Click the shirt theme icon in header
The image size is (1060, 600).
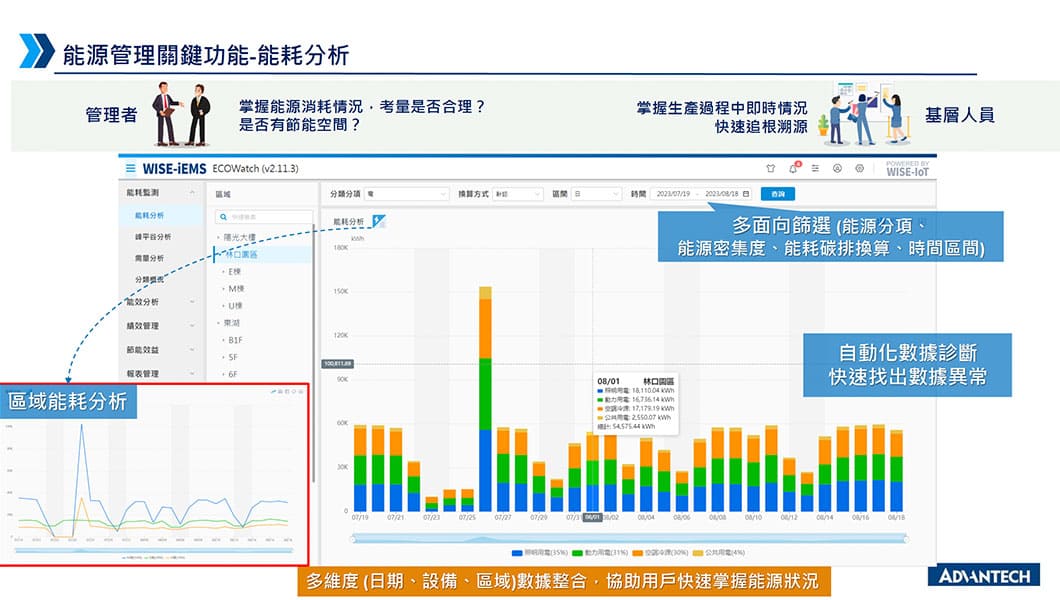771,168
